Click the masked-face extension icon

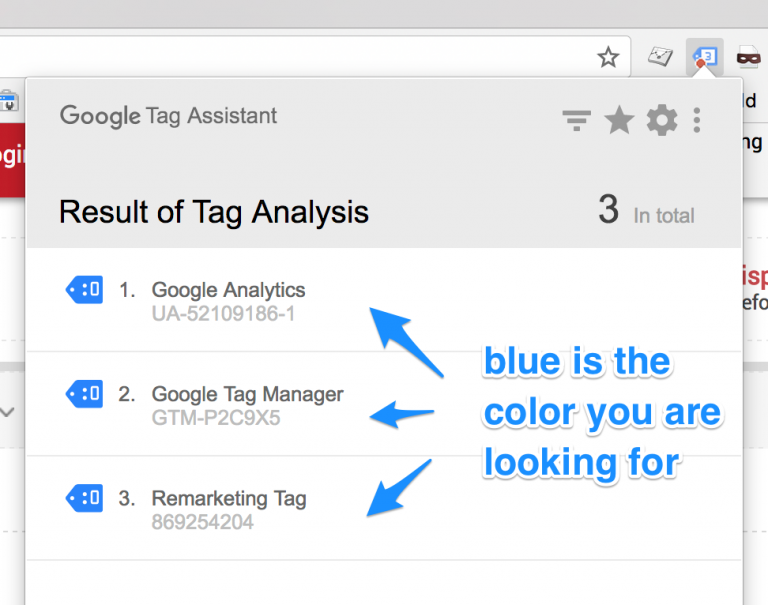tap(748, 57)
